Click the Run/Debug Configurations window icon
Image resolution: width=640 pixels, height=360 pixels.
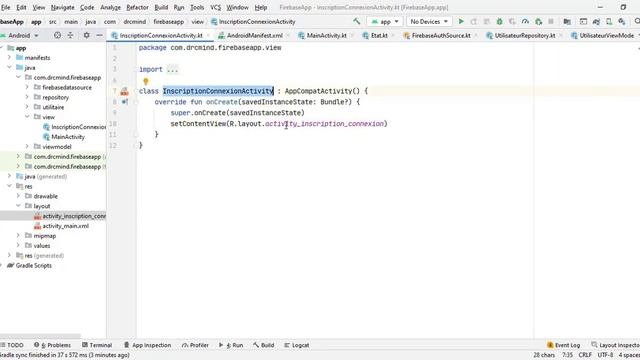pos(583,21)
